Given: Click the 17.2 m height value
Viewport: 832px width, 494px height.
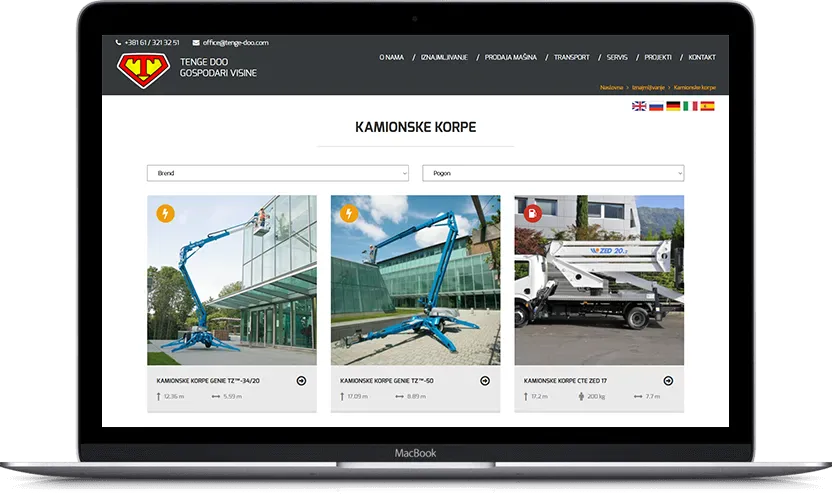Looking at the screenshot, I should point(539,396).
